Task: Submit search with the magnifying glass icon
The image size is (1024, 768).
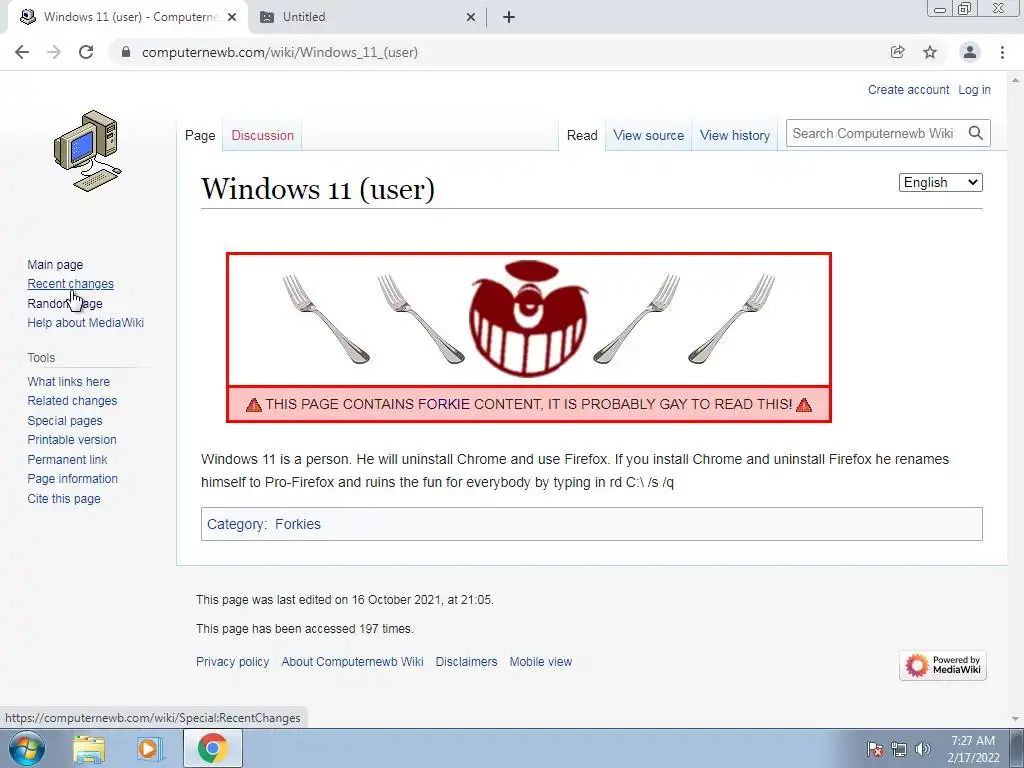Action: point(976,133)
